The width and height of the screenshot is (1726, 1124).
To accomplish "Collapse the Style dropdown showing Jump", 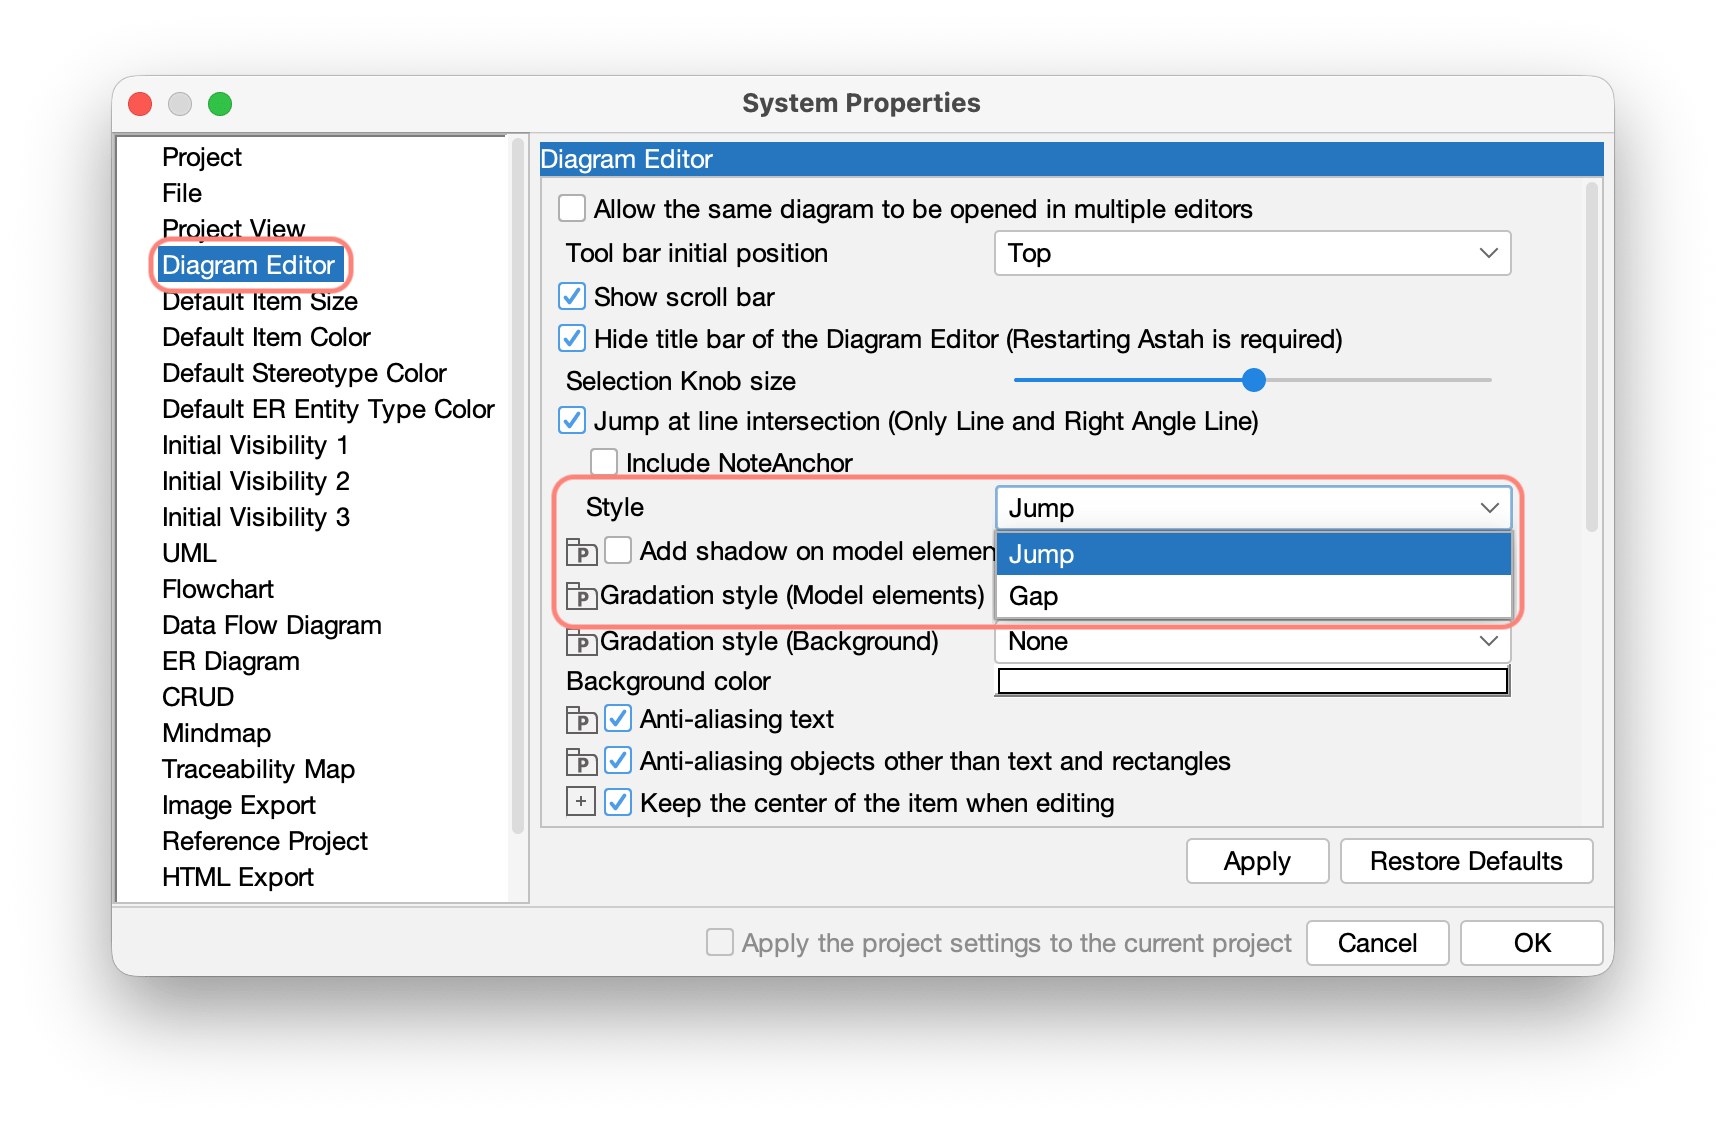I will 1252,508.
